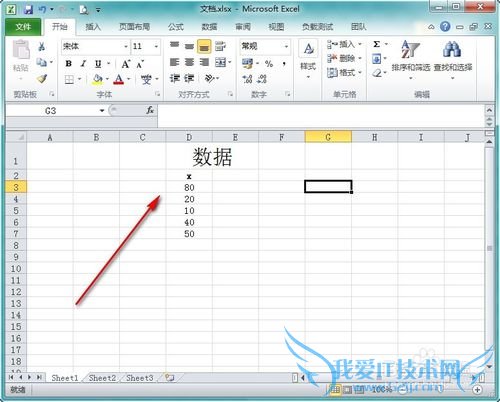The width and height of the screenshot is (500, 402).
Task: Click the Undo arrow icon
Action: (x=42, y=9)
